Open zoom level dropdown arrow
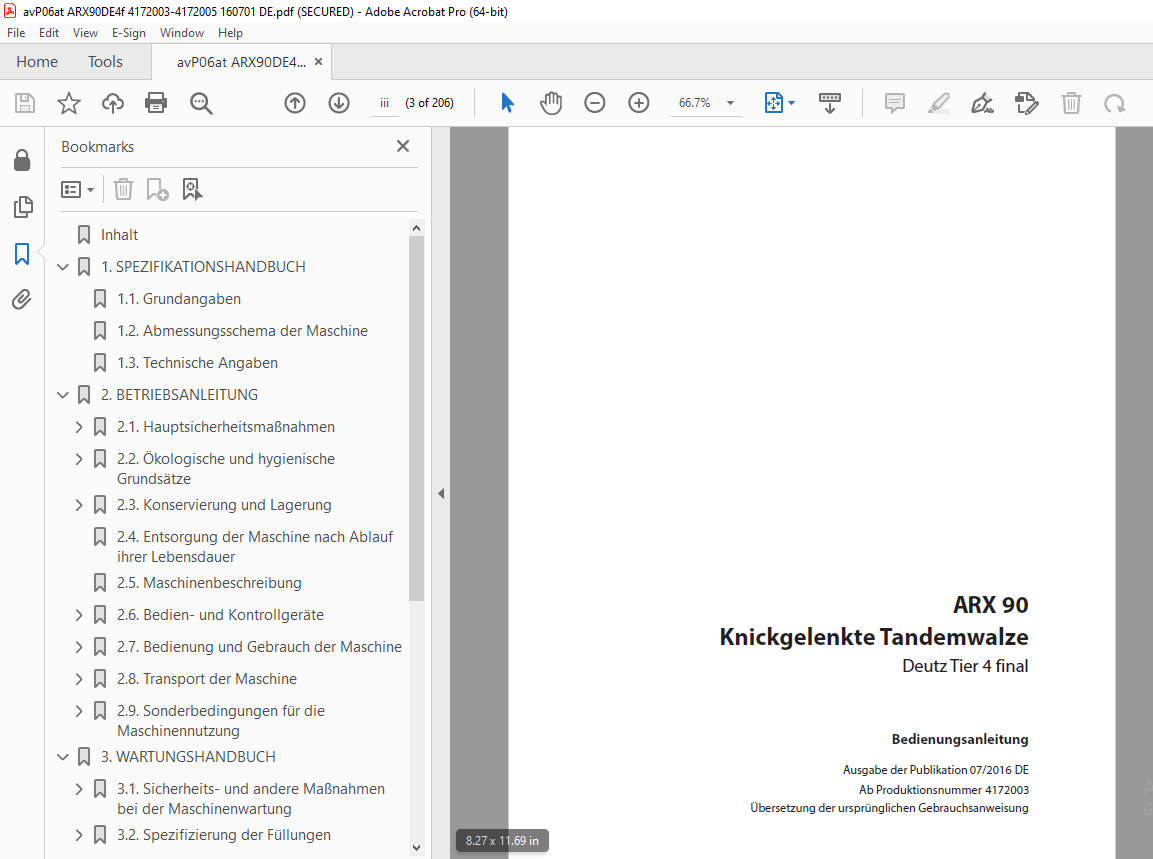 pyautogui.click(x=730, y=103)
